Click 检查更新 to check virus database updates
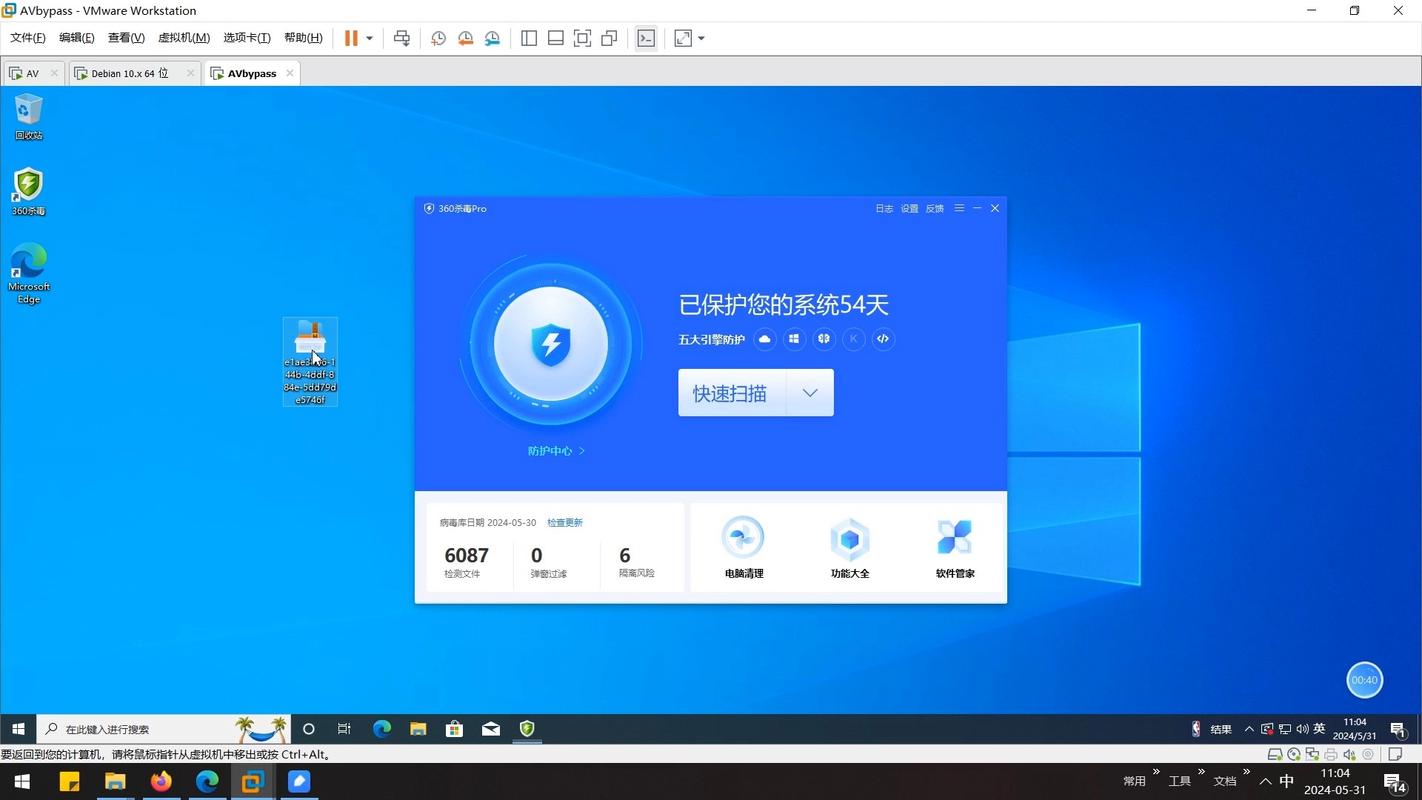Image resolution: width=1422 pixels, height=800 pixels. coord(564,523)
